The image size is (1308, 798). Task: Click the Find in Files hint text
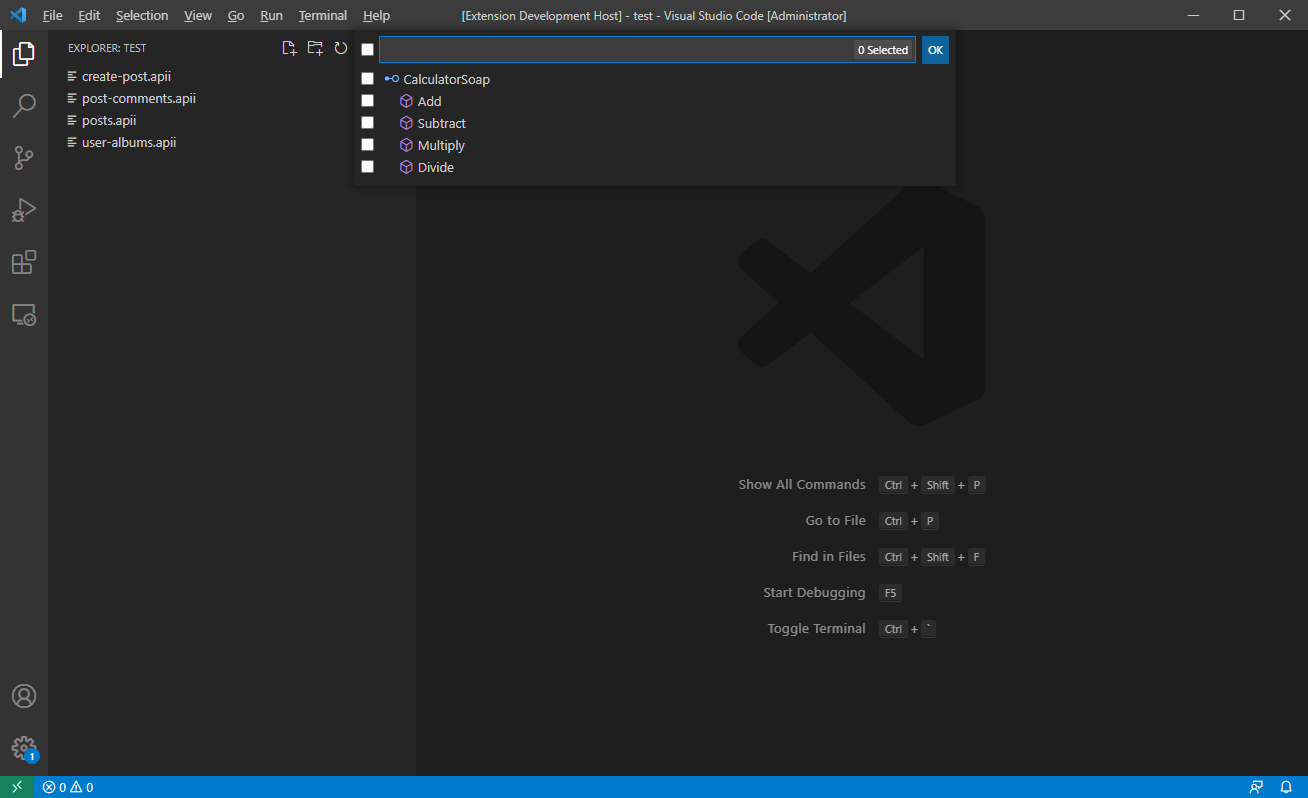(x=829, y=556)
